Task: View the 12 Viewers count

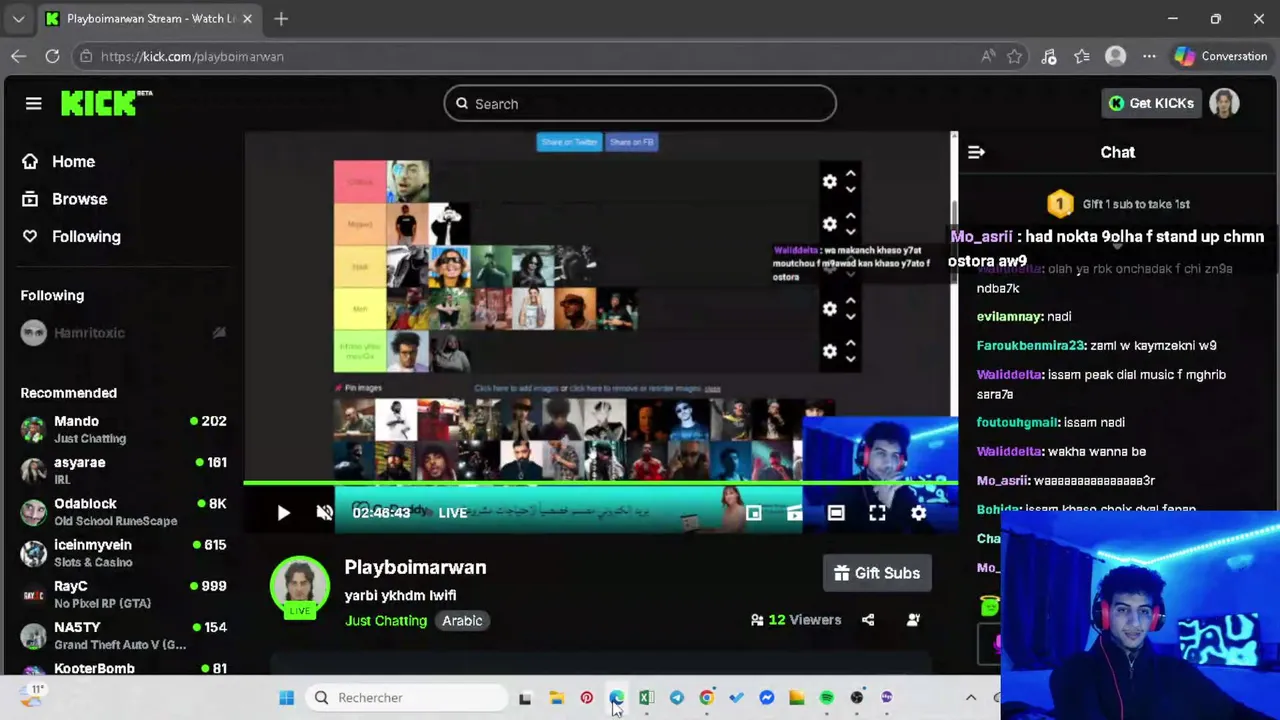Action: click(796, 620)
